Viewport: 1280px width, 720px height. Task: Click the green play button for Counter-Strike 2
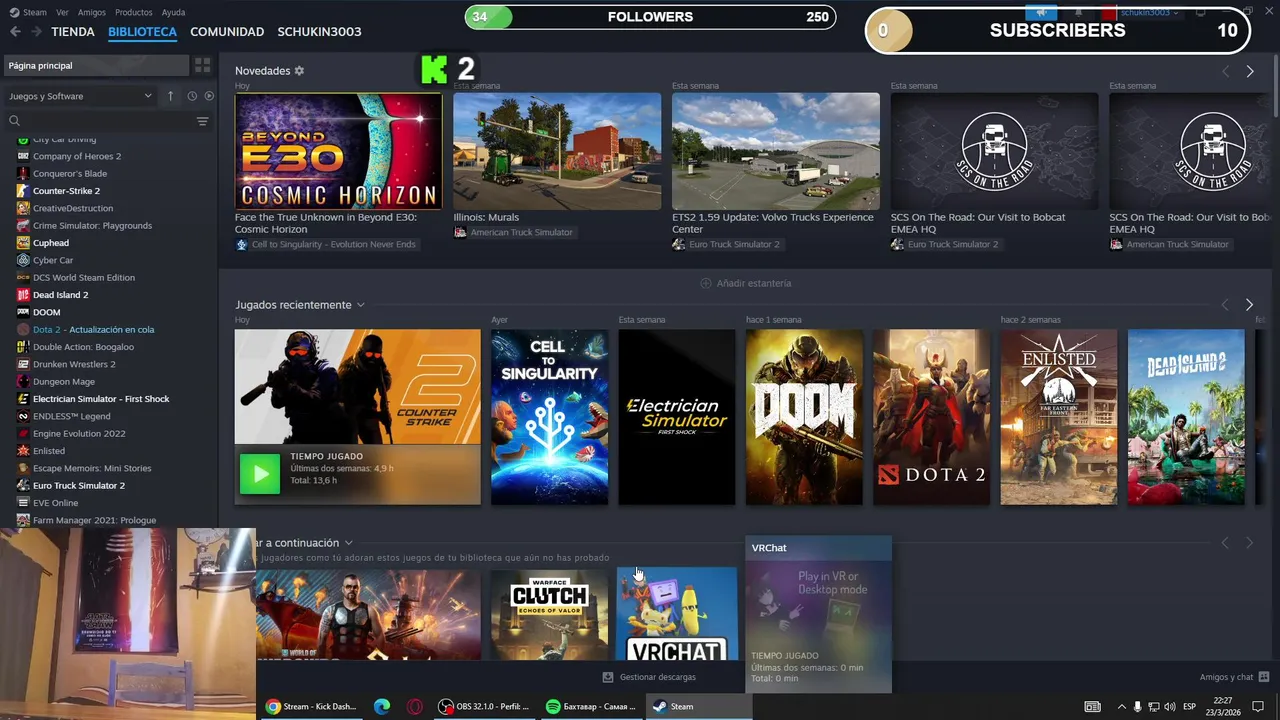click(260, 474)
